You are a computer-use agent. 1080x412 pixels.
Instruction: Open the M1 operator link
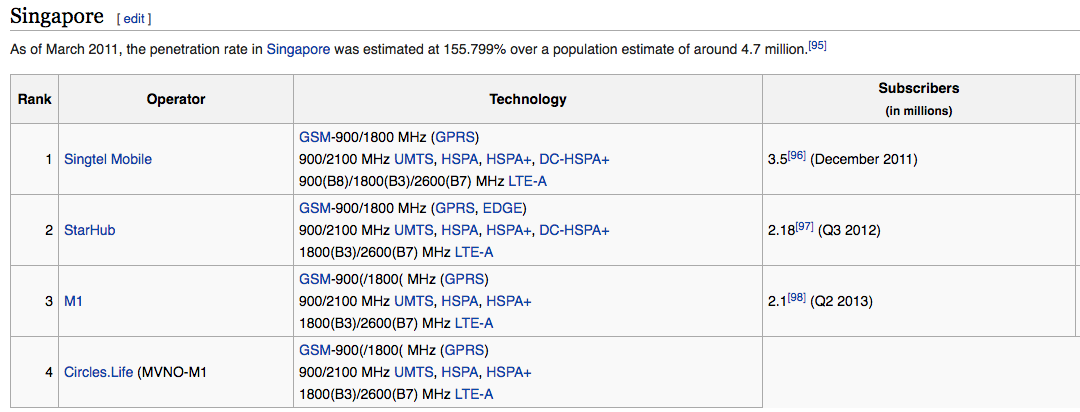pos(73,301)
